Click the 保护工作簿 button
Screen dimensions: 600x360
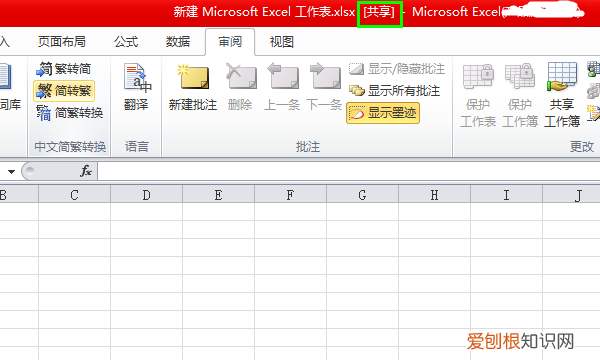(x=520, y=95)
